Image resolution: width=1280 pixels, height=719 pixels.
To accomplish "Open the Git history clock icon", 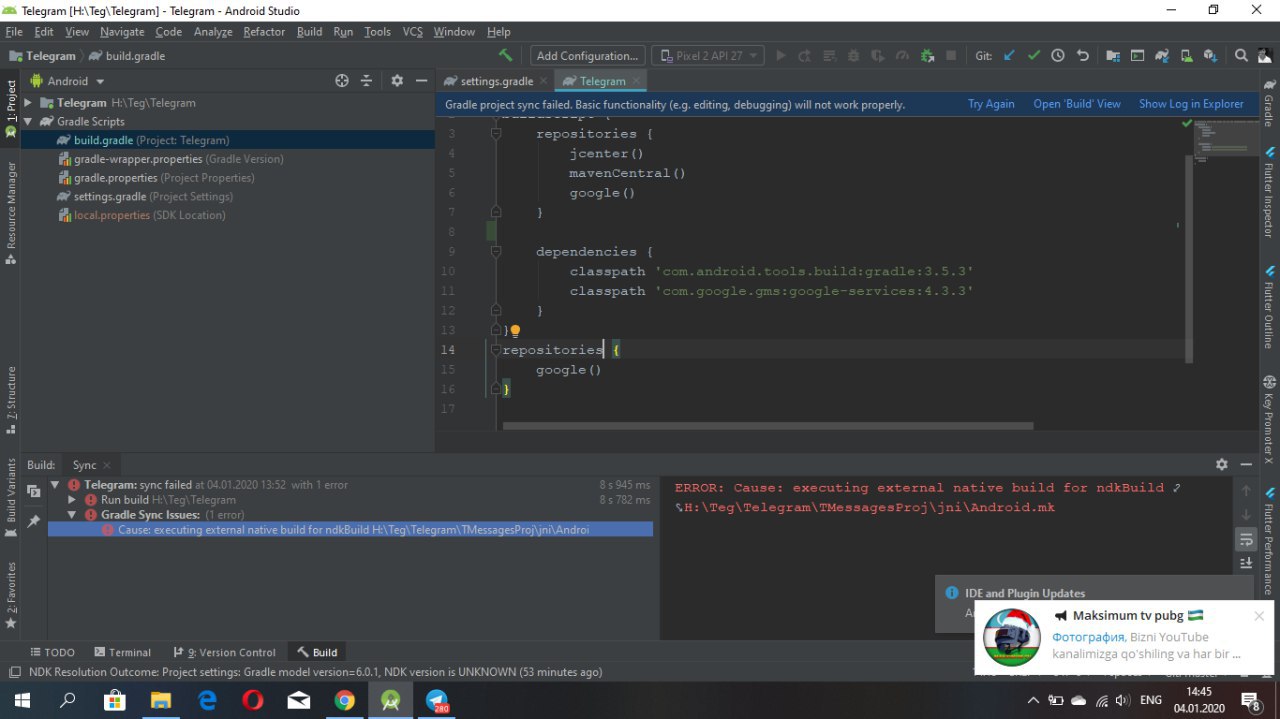I will [x=1058, y=56].
